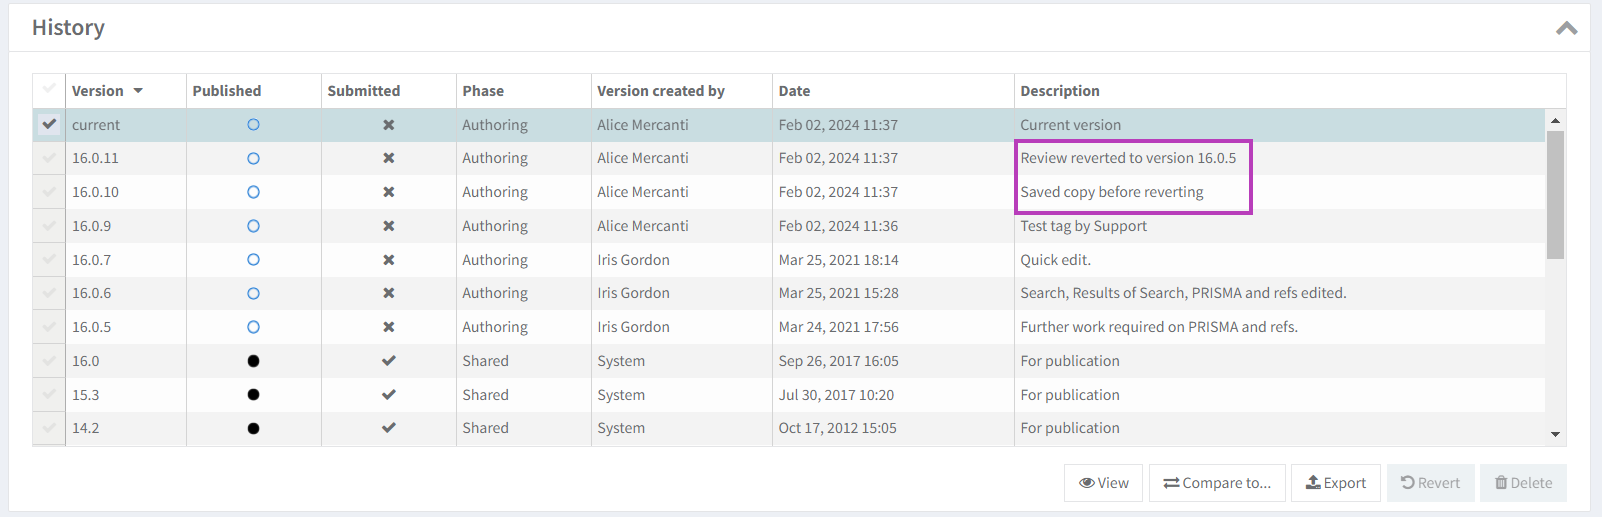Open the Compare to... dialog
This screenshot has width=1602, height=517.
(1217, 483)
